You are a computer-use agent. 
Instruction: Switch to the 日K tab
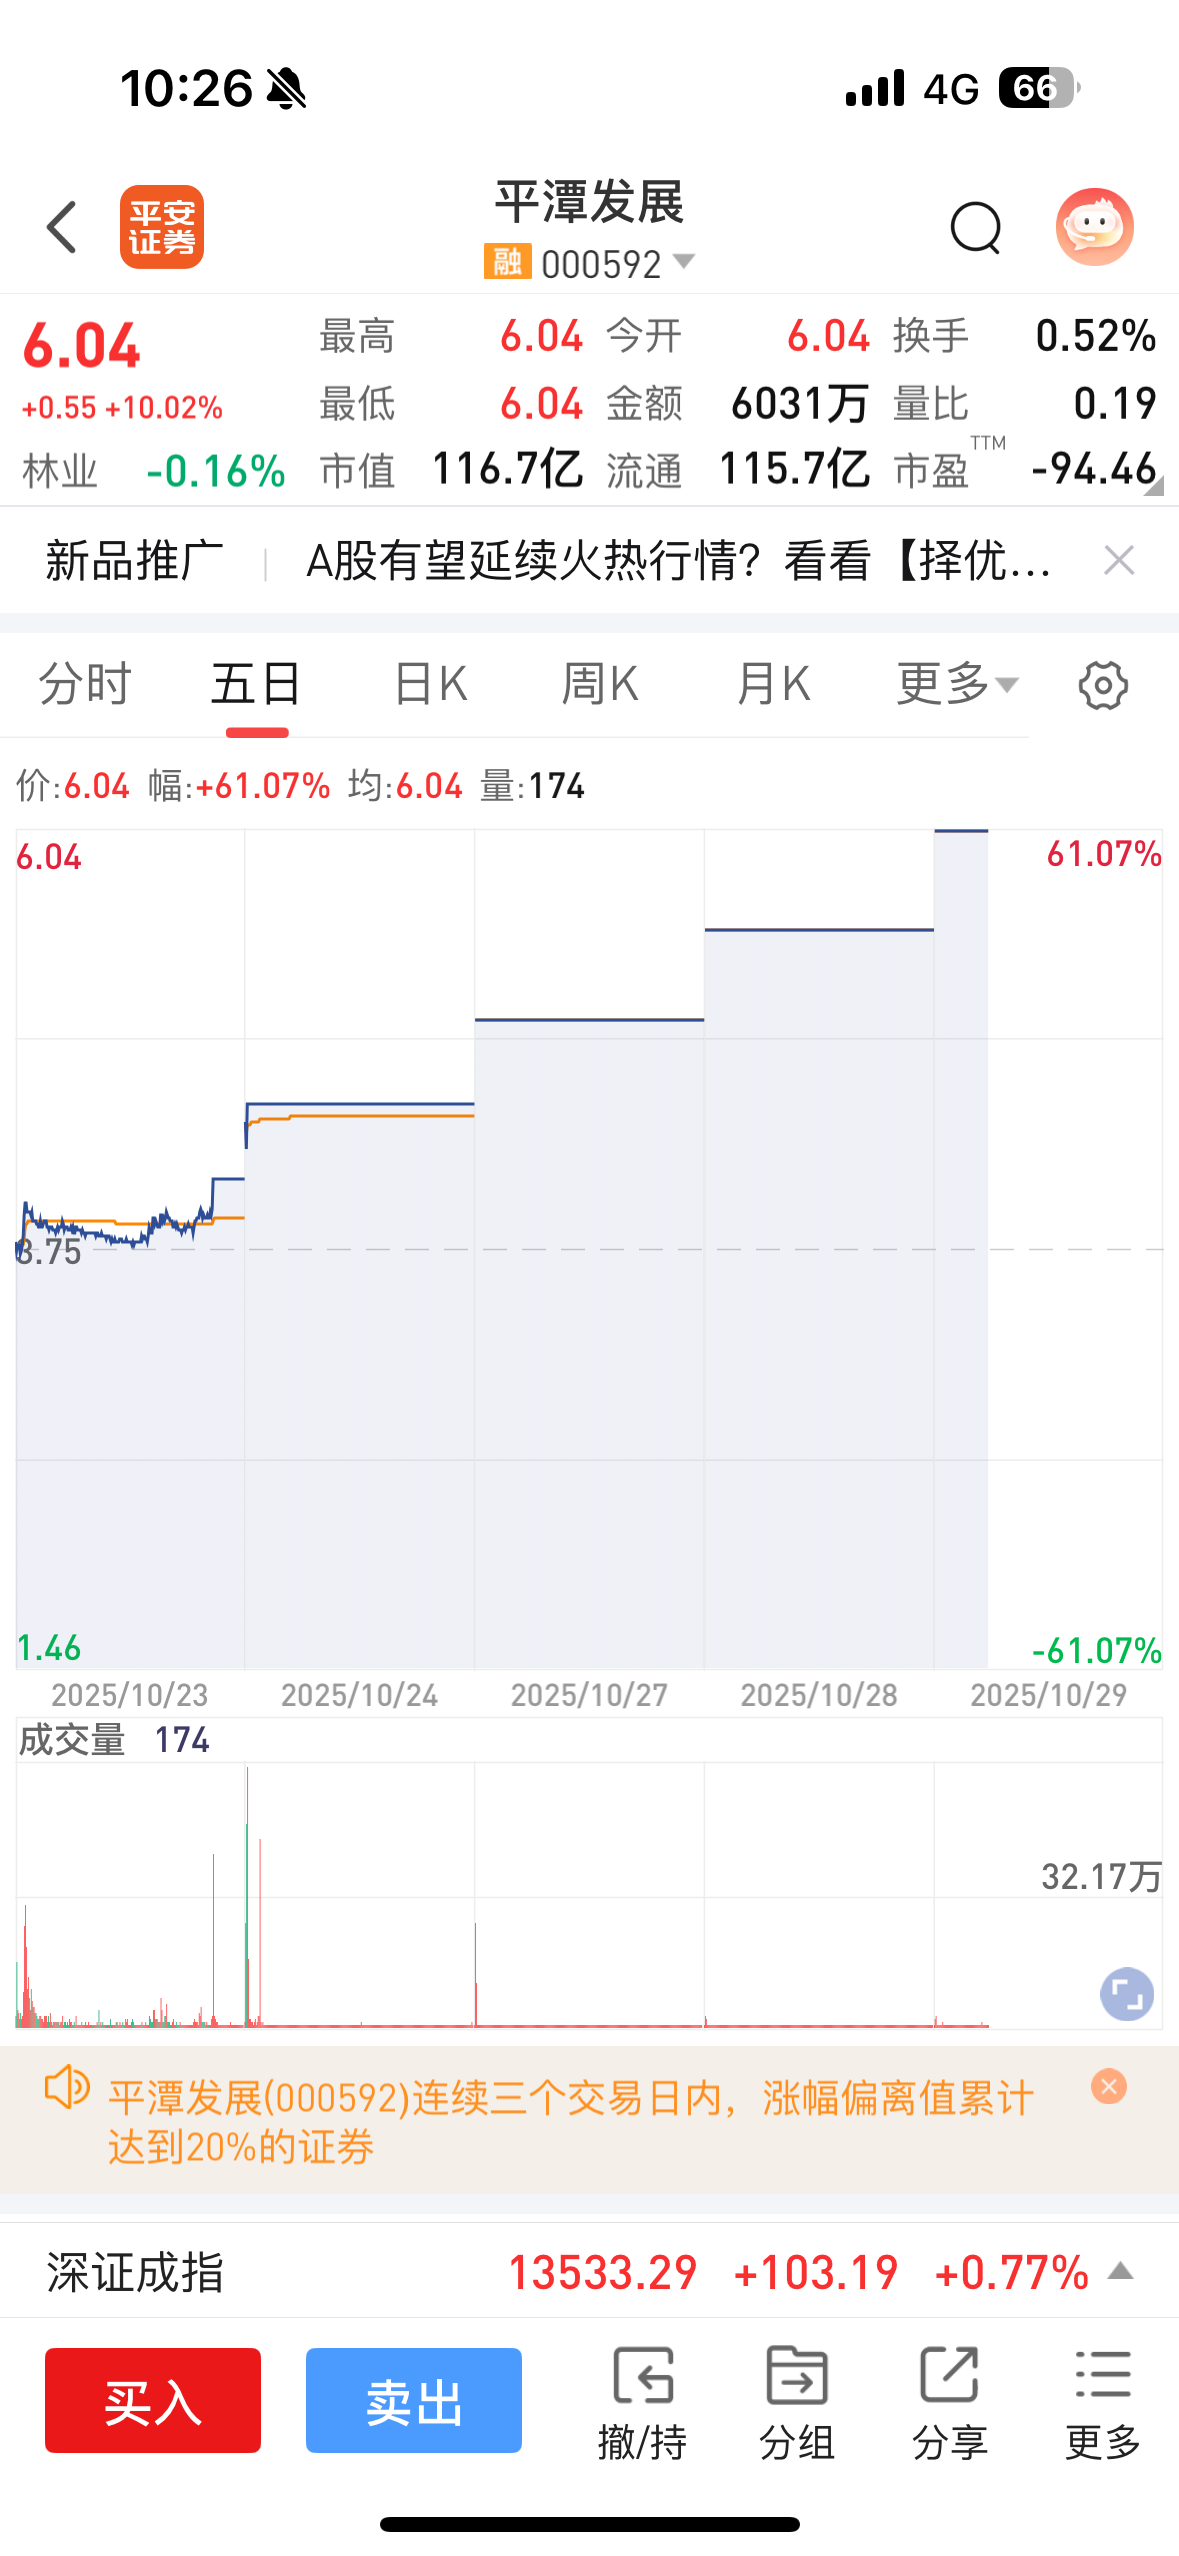pos(430,685)
